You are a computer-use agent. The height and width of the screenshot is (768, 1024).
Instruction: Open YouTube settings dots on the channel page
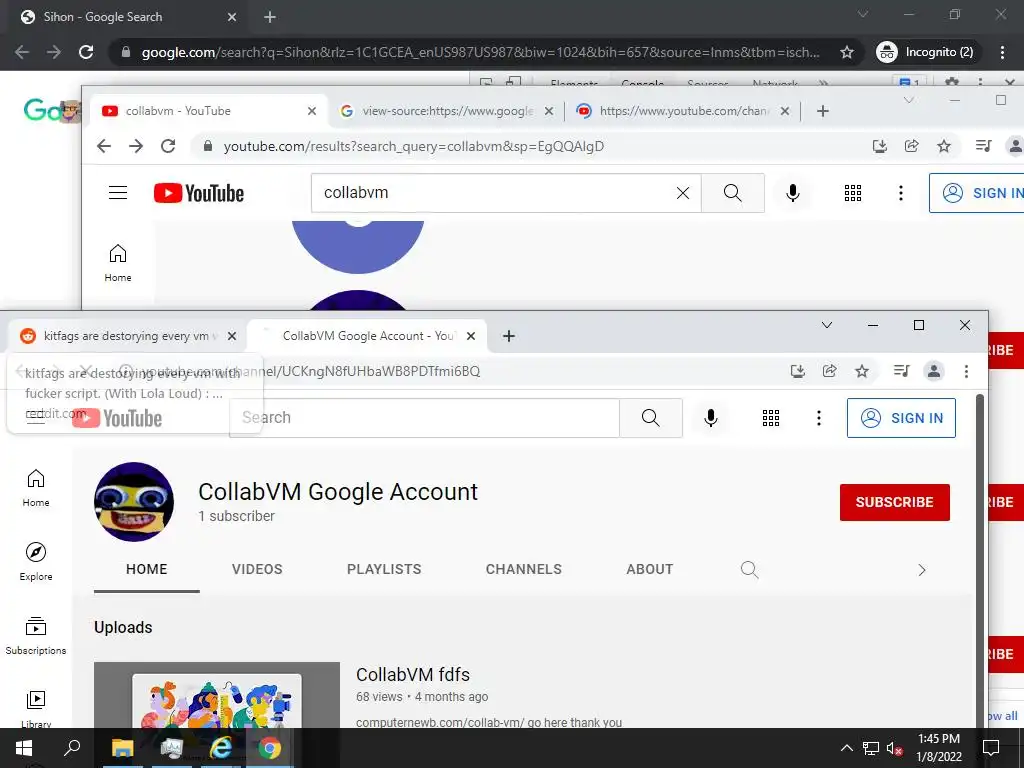point(819,418)
